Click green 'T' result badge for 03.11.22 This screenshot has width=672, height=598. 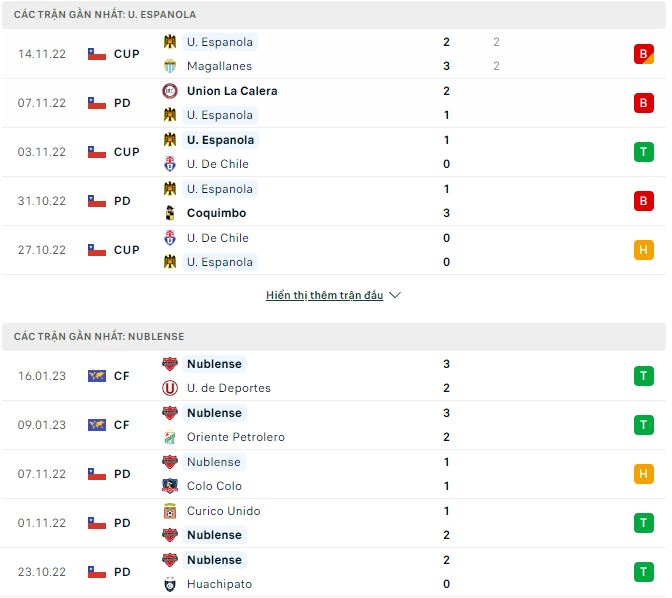[643, 152]
